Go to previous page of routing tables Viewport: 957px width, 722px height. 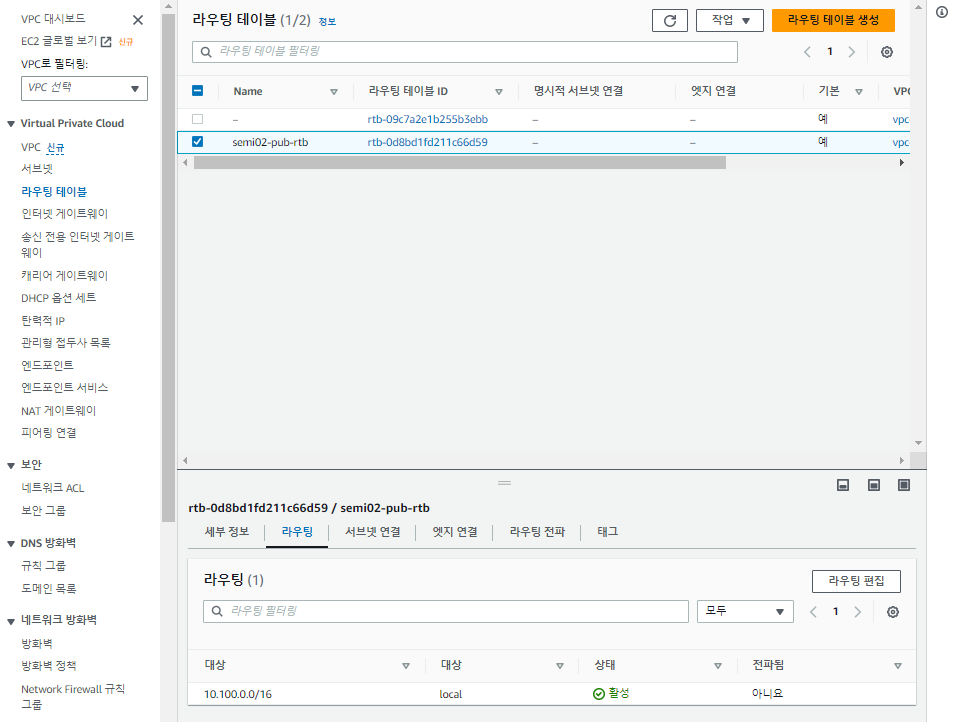[x=807, y=52]
